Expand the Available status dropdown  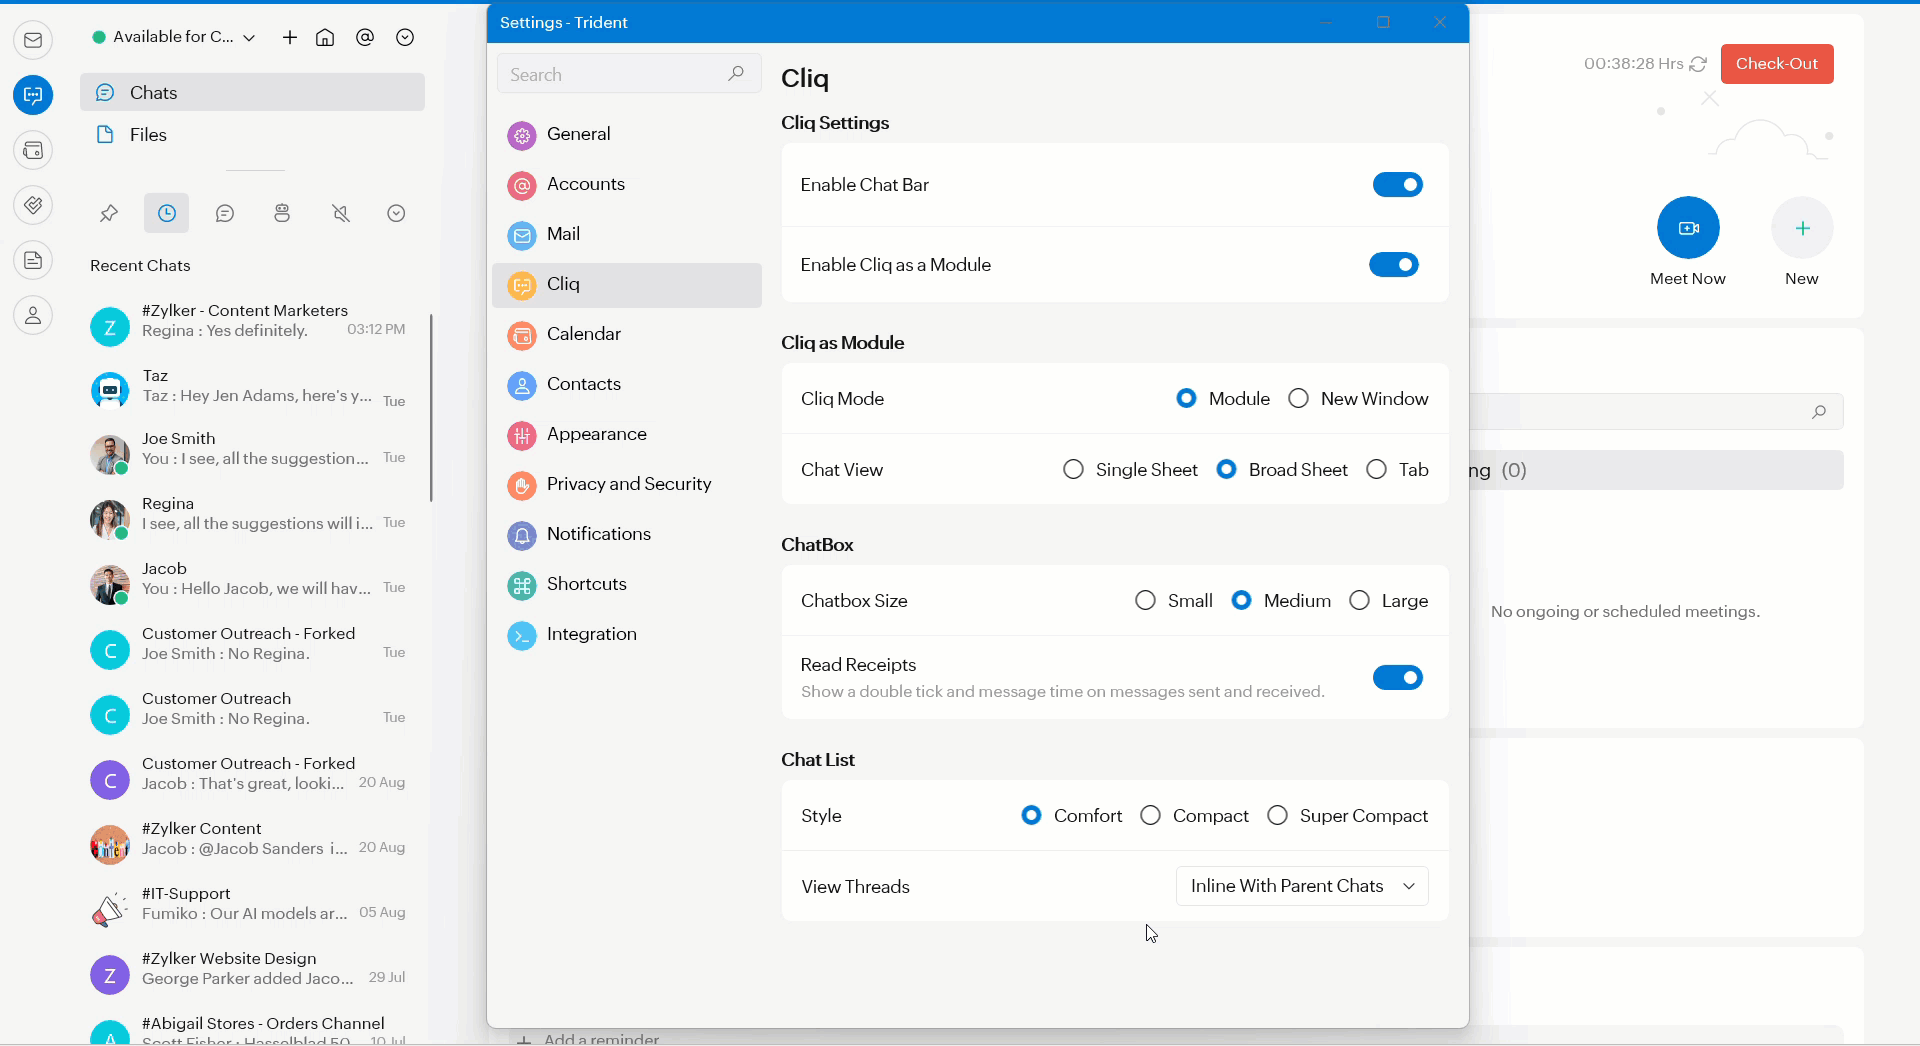249,37
